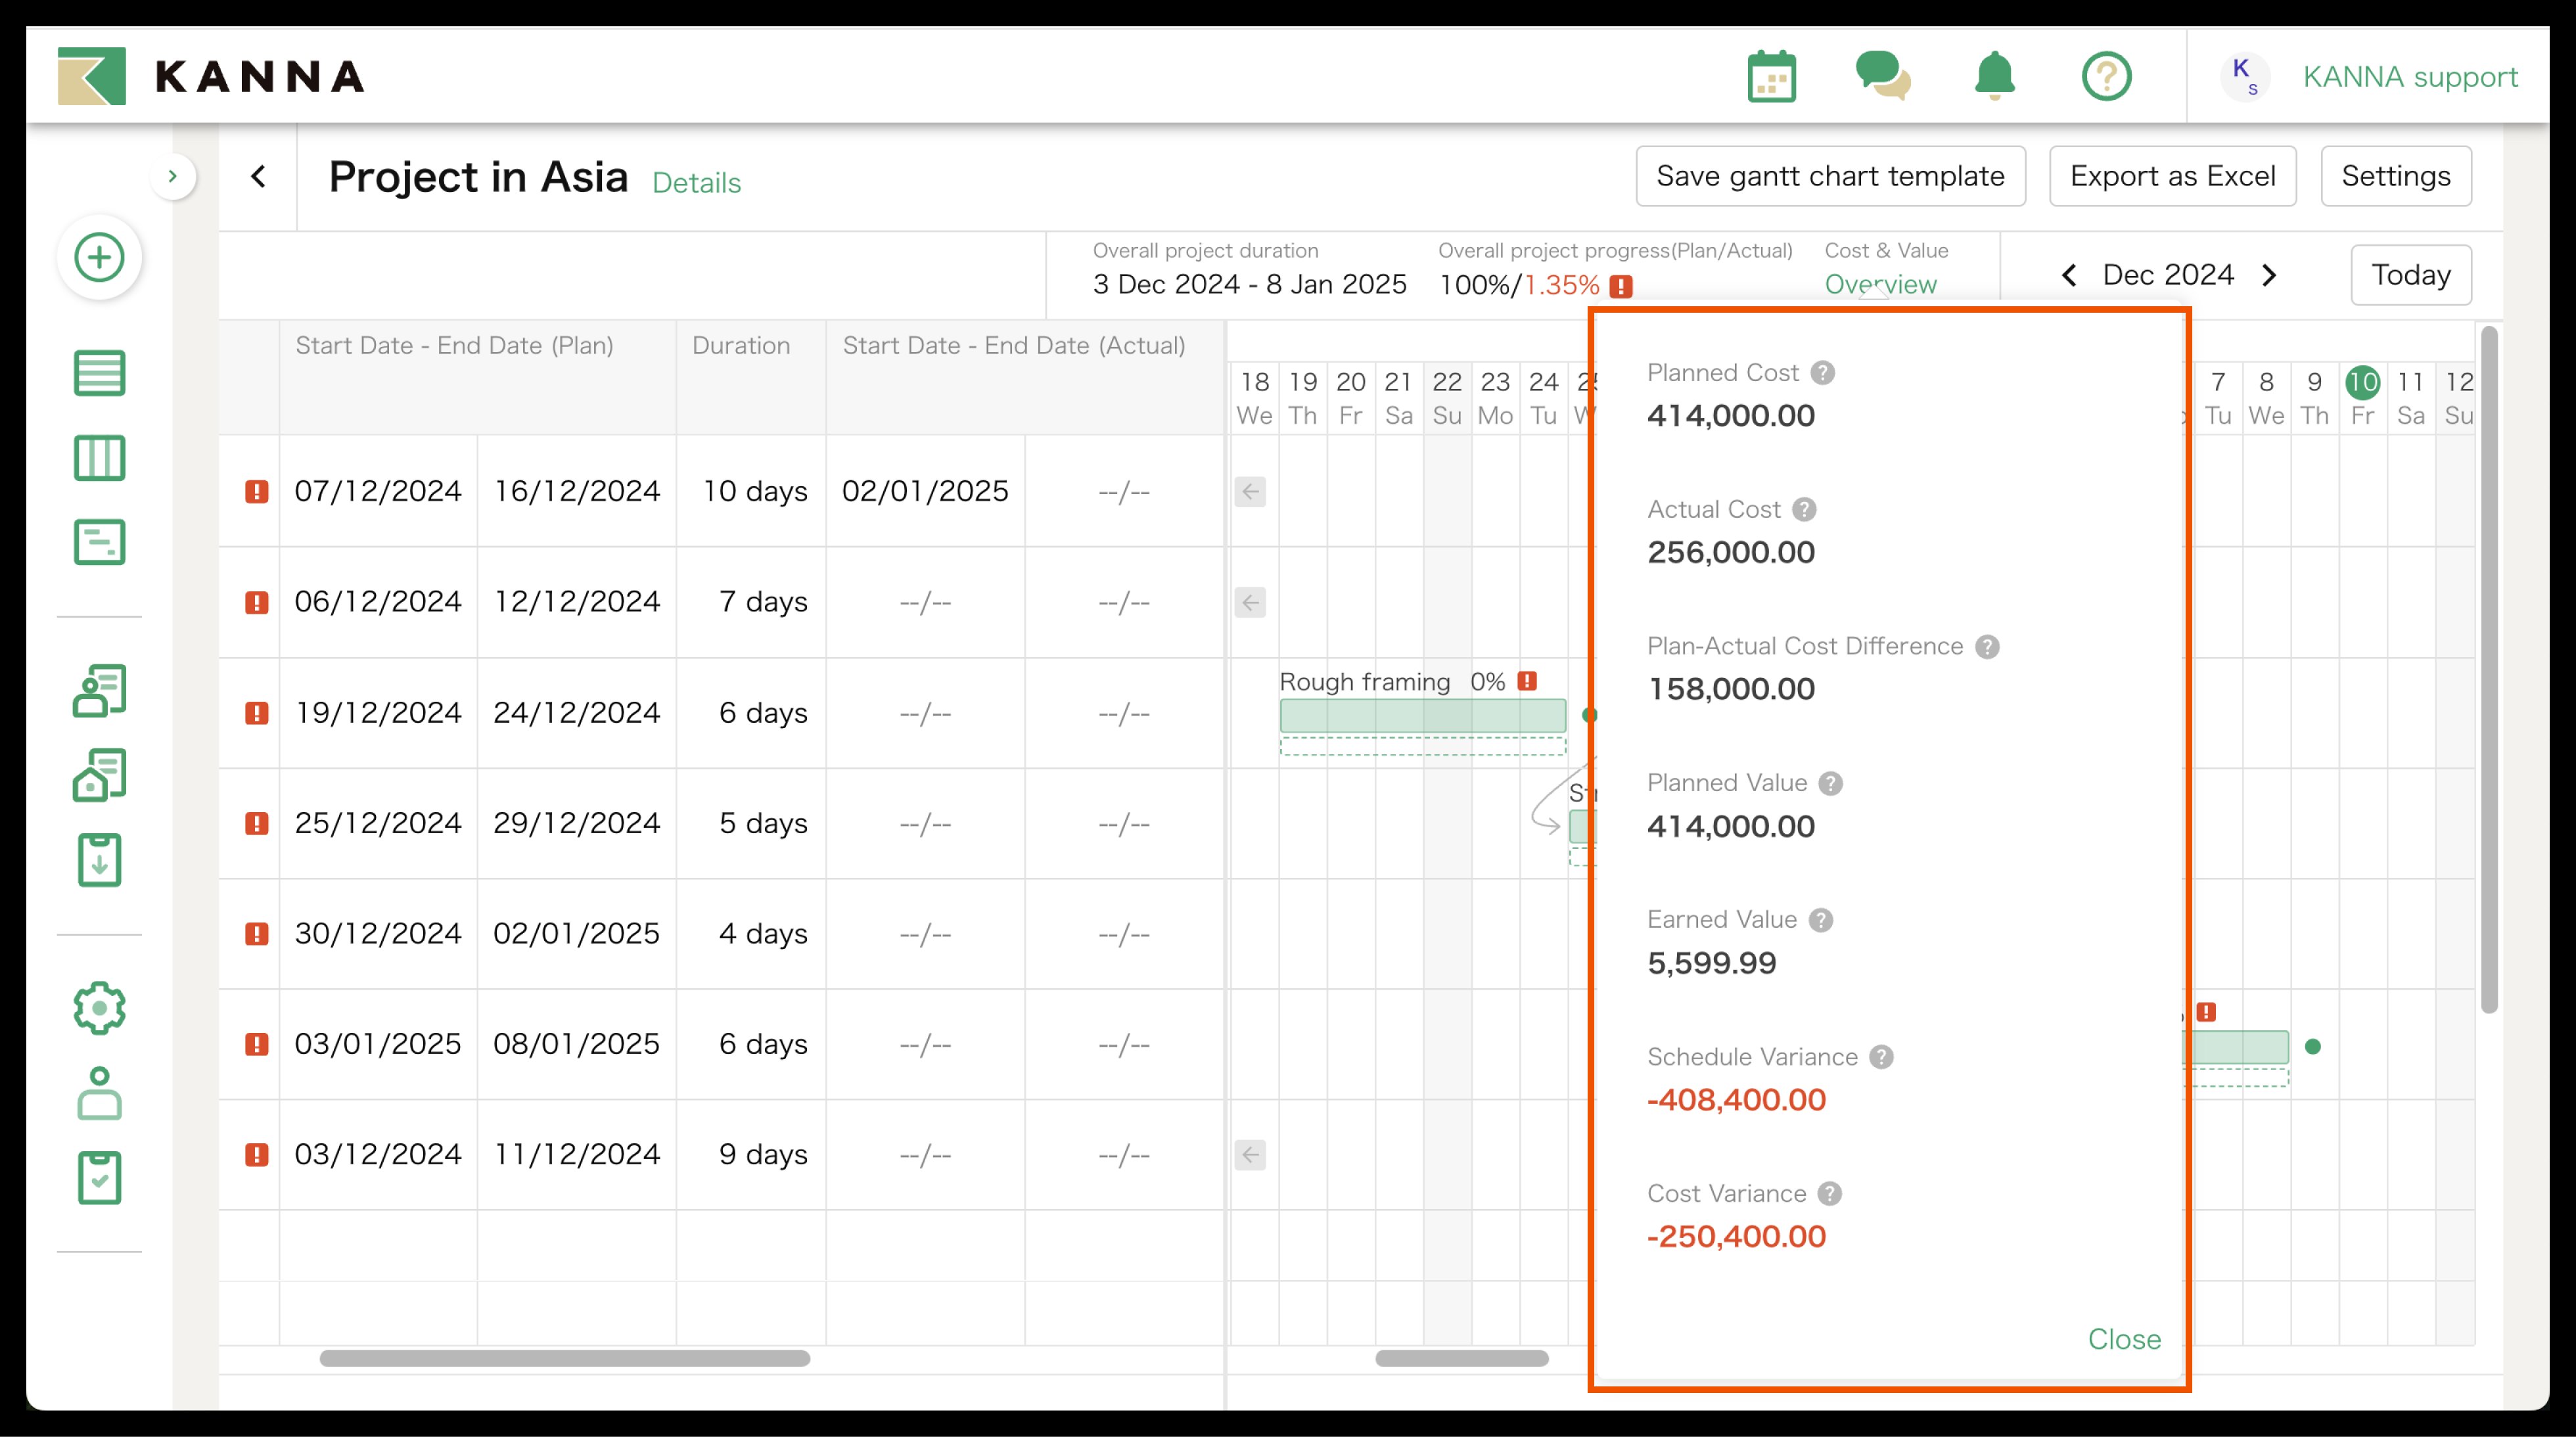
Task: Open the calendar icon in header
Action: [1771, 77]
